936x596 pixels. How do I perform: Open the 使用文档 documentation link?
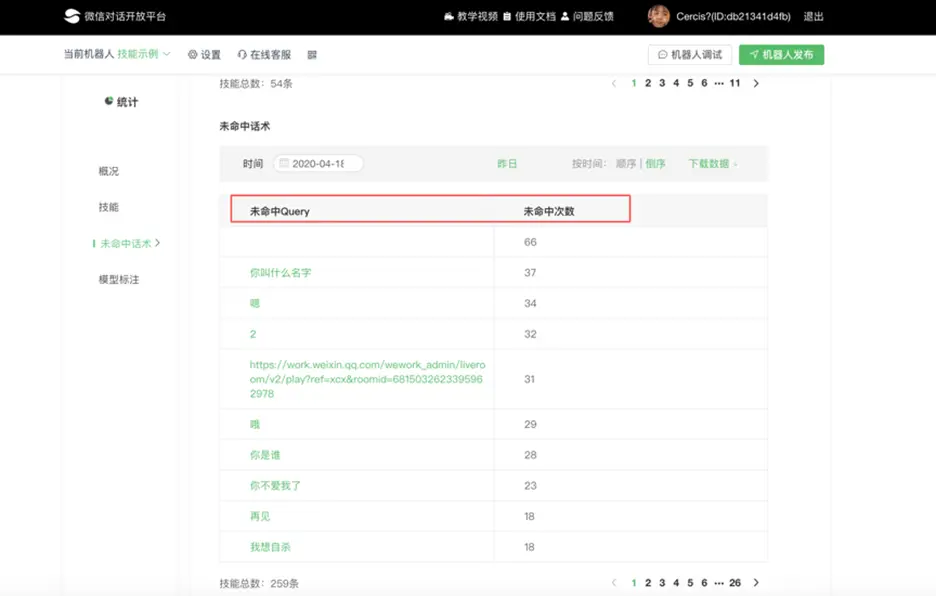(529, 16)
